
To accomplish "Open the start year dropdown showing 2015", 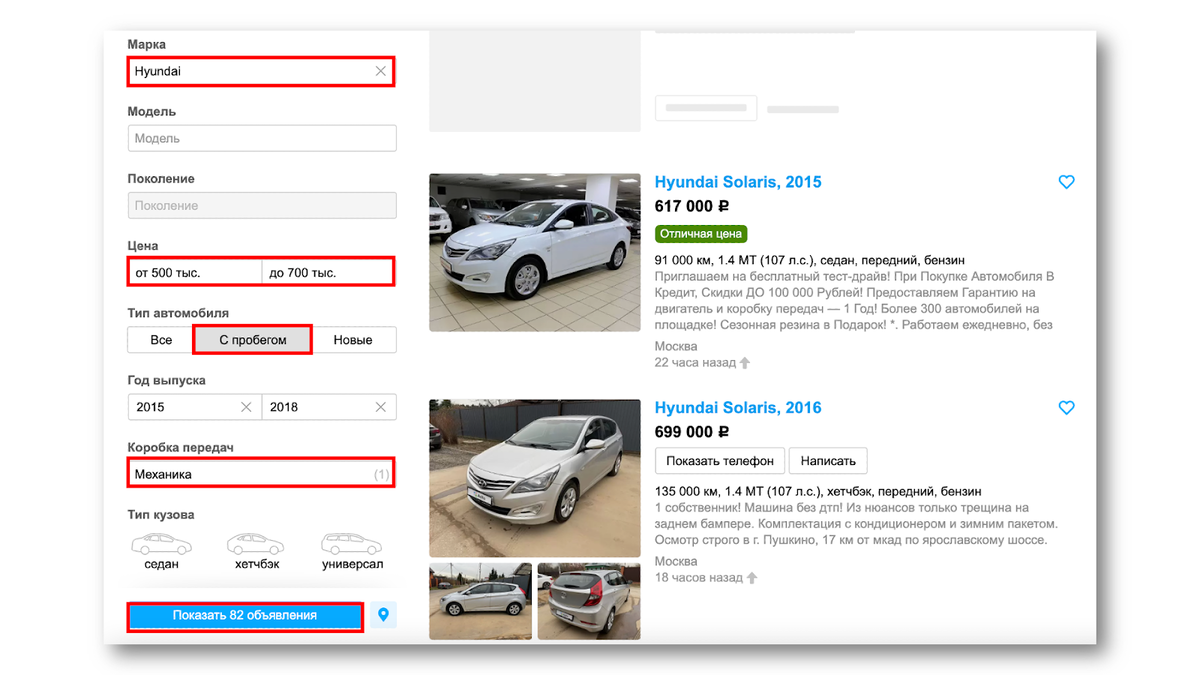I will (x=195, y=407).
